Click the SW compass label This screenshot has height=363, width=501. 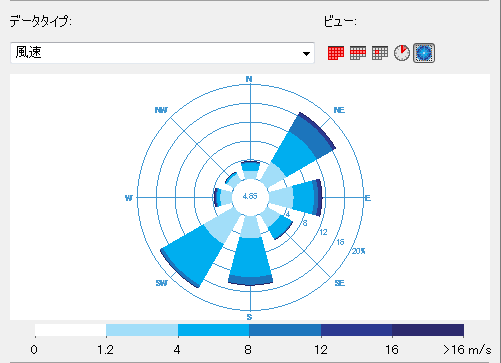tap(162, 283)
